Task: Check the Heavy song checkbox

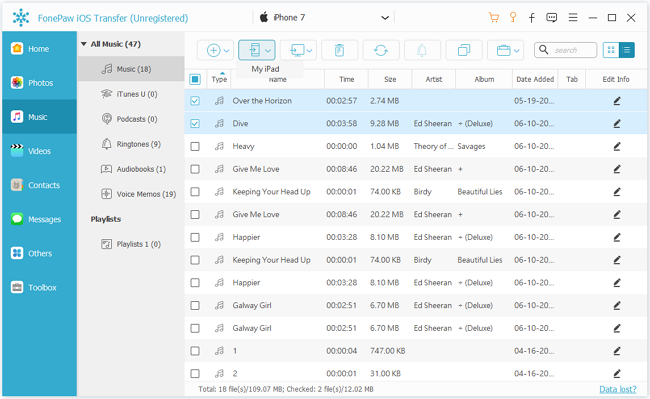Action: coord(195,146)
